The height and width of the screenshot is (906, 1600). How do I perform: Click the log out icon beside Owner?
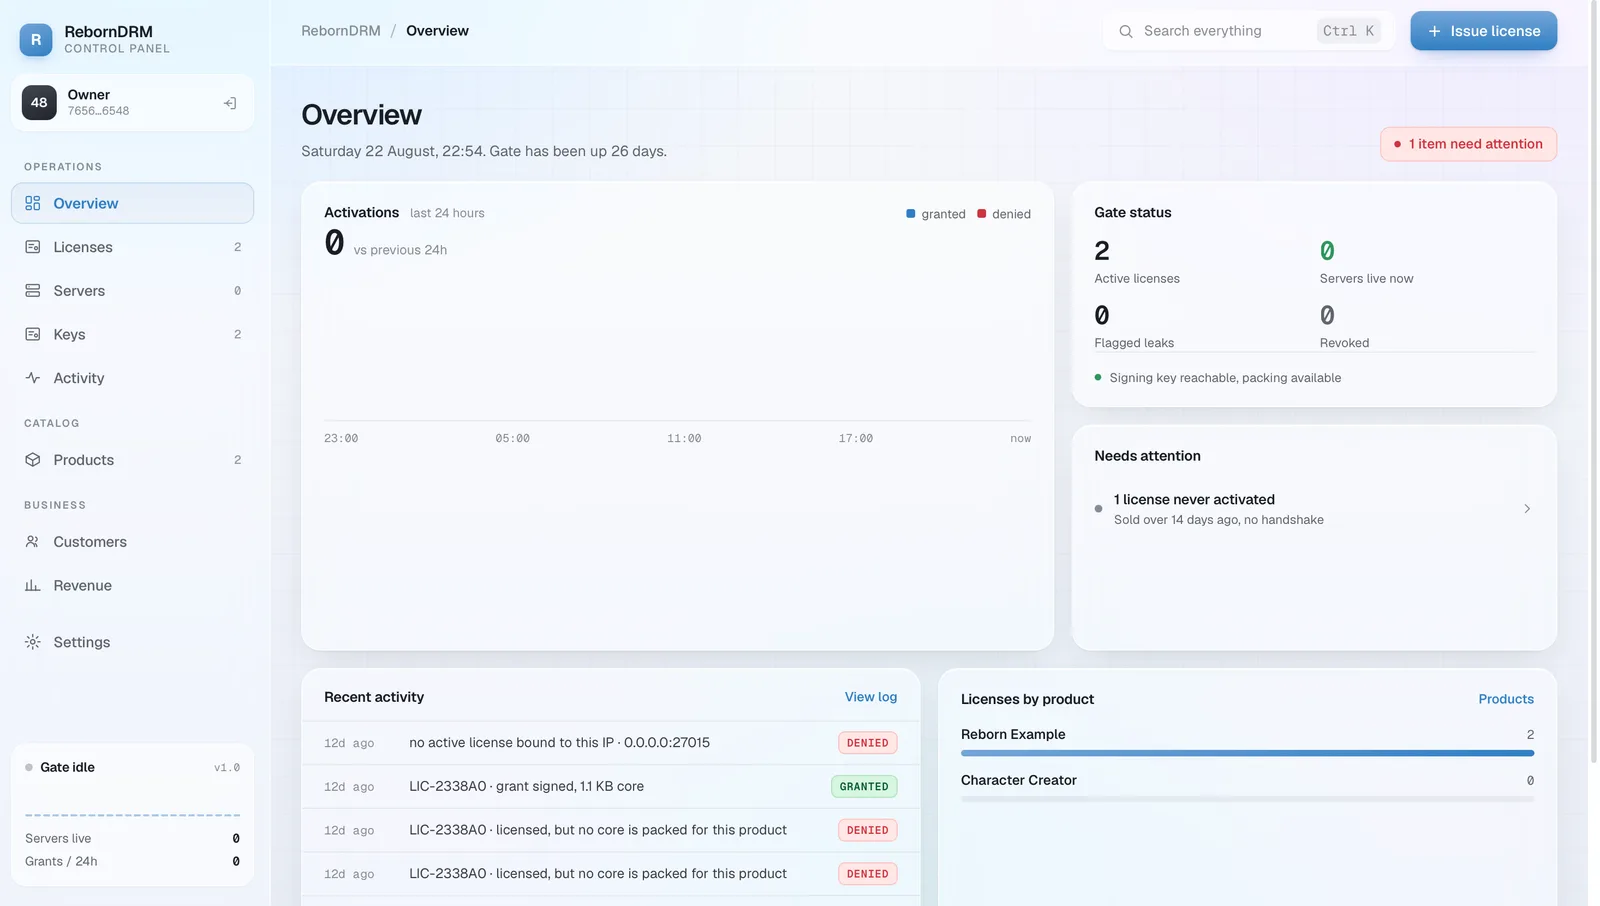pyautogui.click(x=230, y=103)
